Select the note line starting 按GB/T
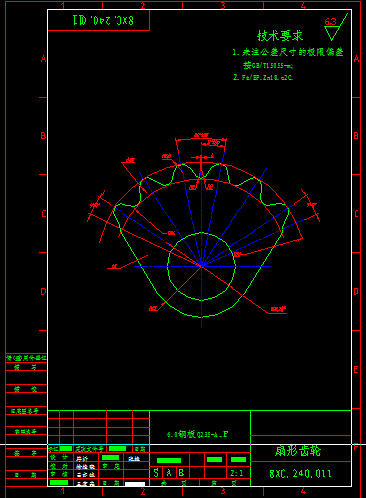The height and width of the screenshot is (498, 366). coord(268,65)
